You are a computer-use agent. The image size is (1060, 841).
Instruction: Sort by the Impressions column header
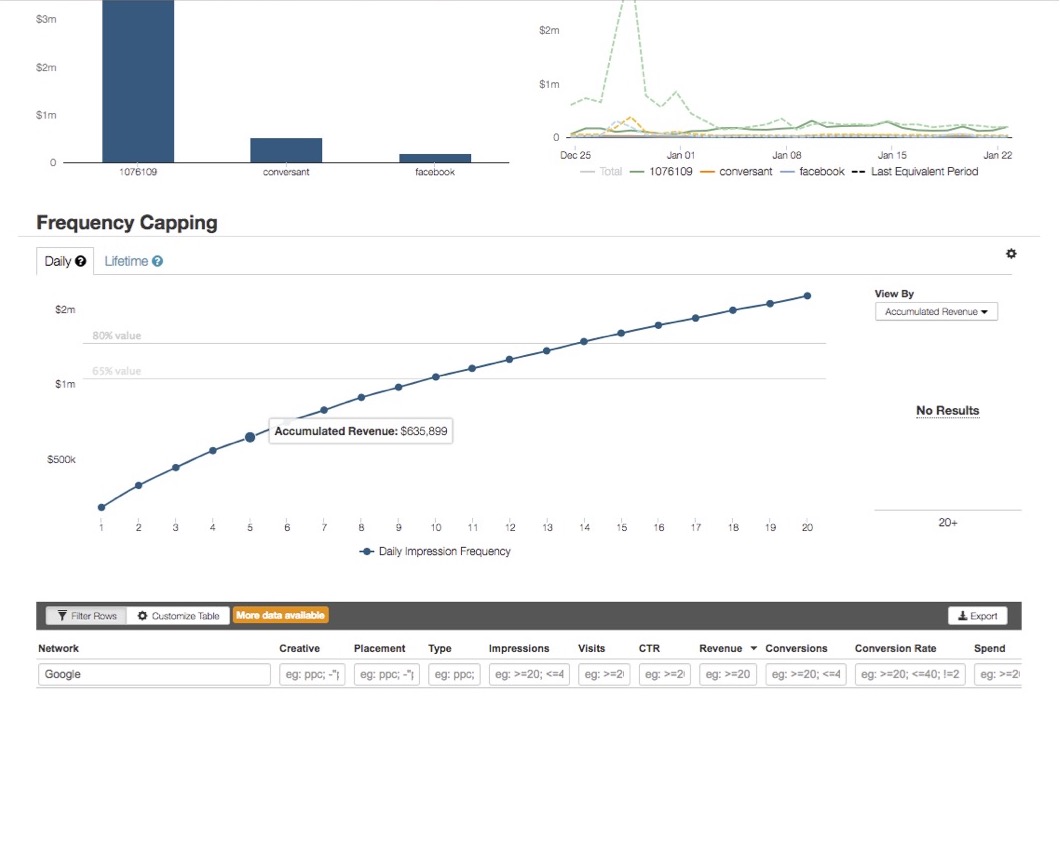[519, 648]
